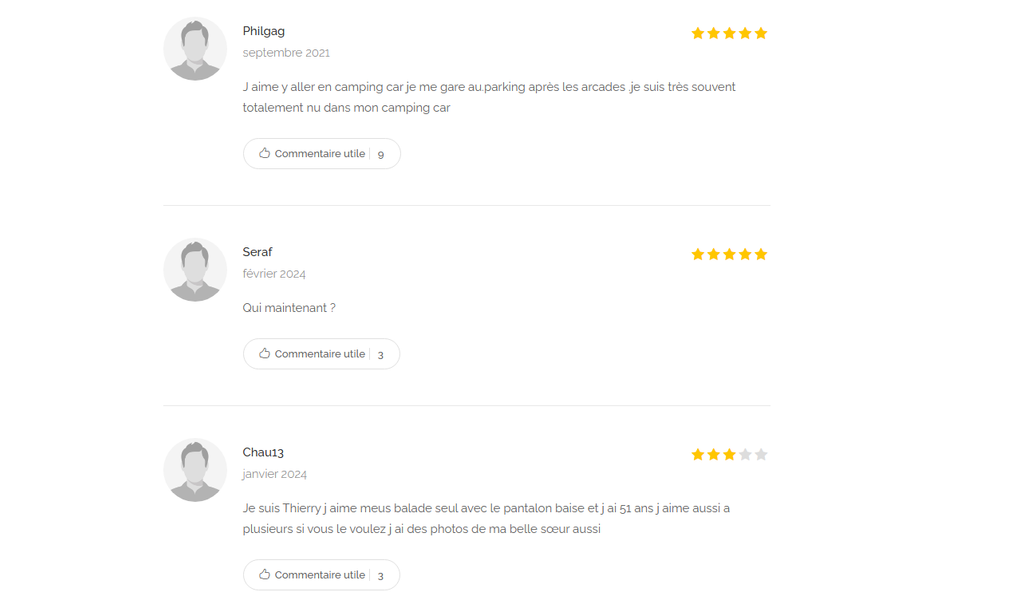Click the "Qui maintenant ?" review text
The height and width of the screenshot is (600, 1024).
coord(289,308)
